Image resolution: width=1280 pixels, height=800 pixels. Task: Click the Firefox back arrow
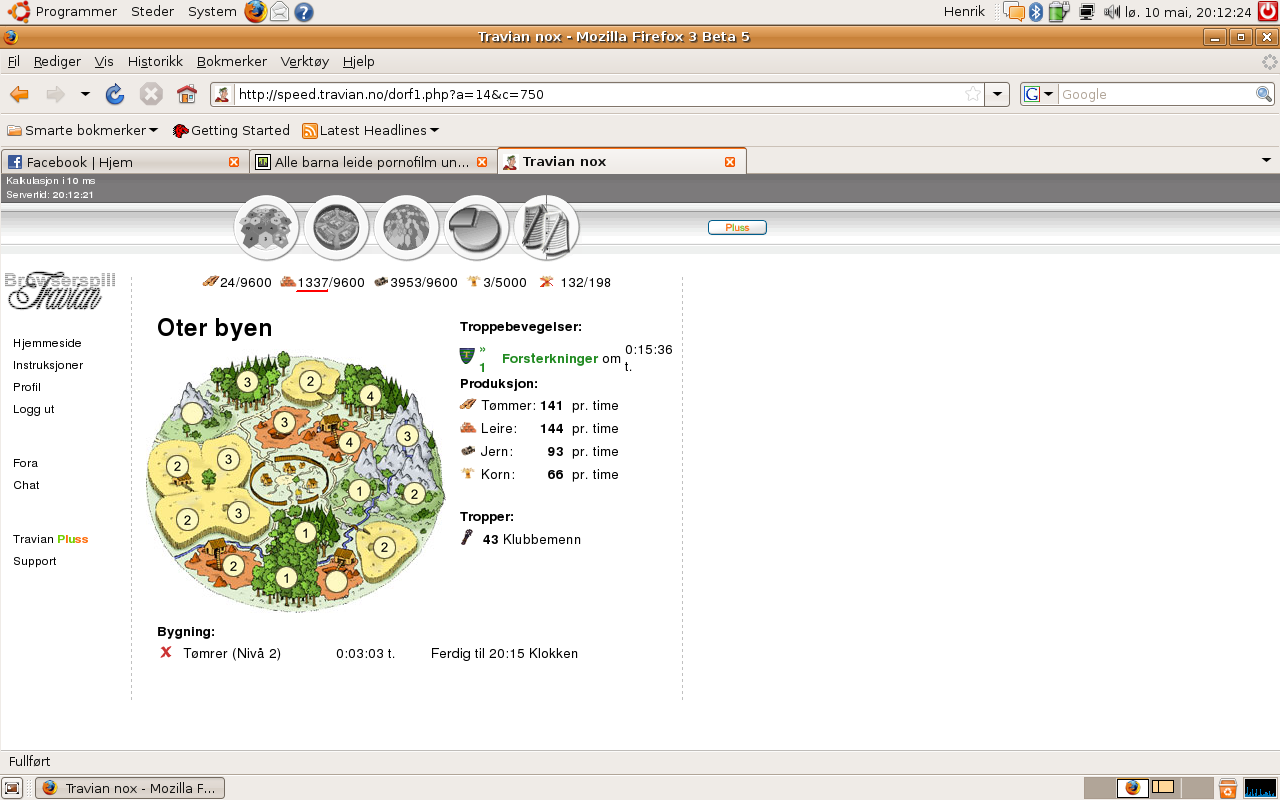[x=19, y=94]
